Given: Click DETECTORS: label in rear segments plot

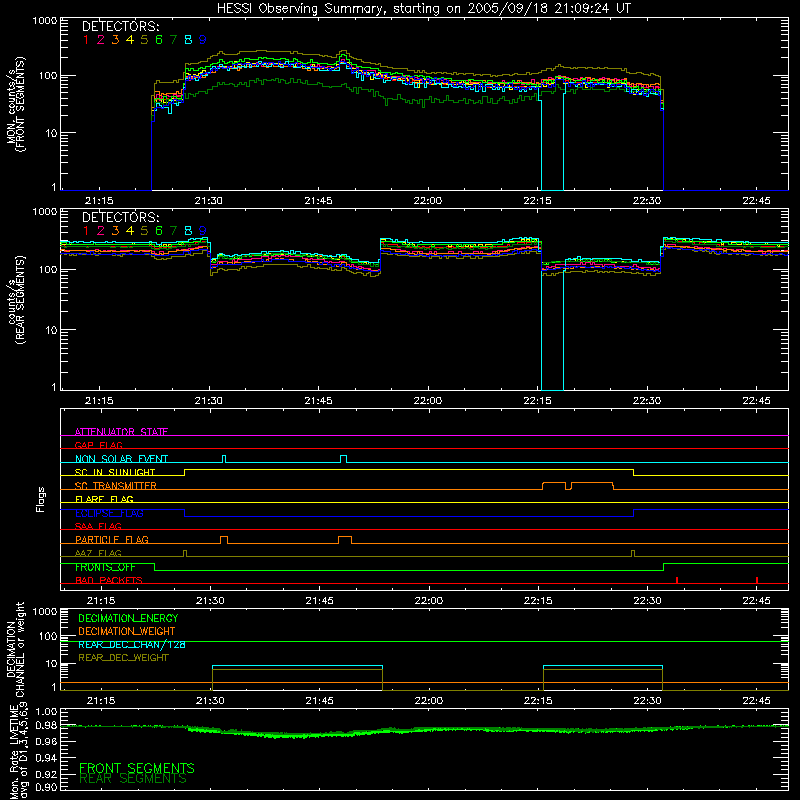Looking at the screenshot, I should click(x=120, y=217).
